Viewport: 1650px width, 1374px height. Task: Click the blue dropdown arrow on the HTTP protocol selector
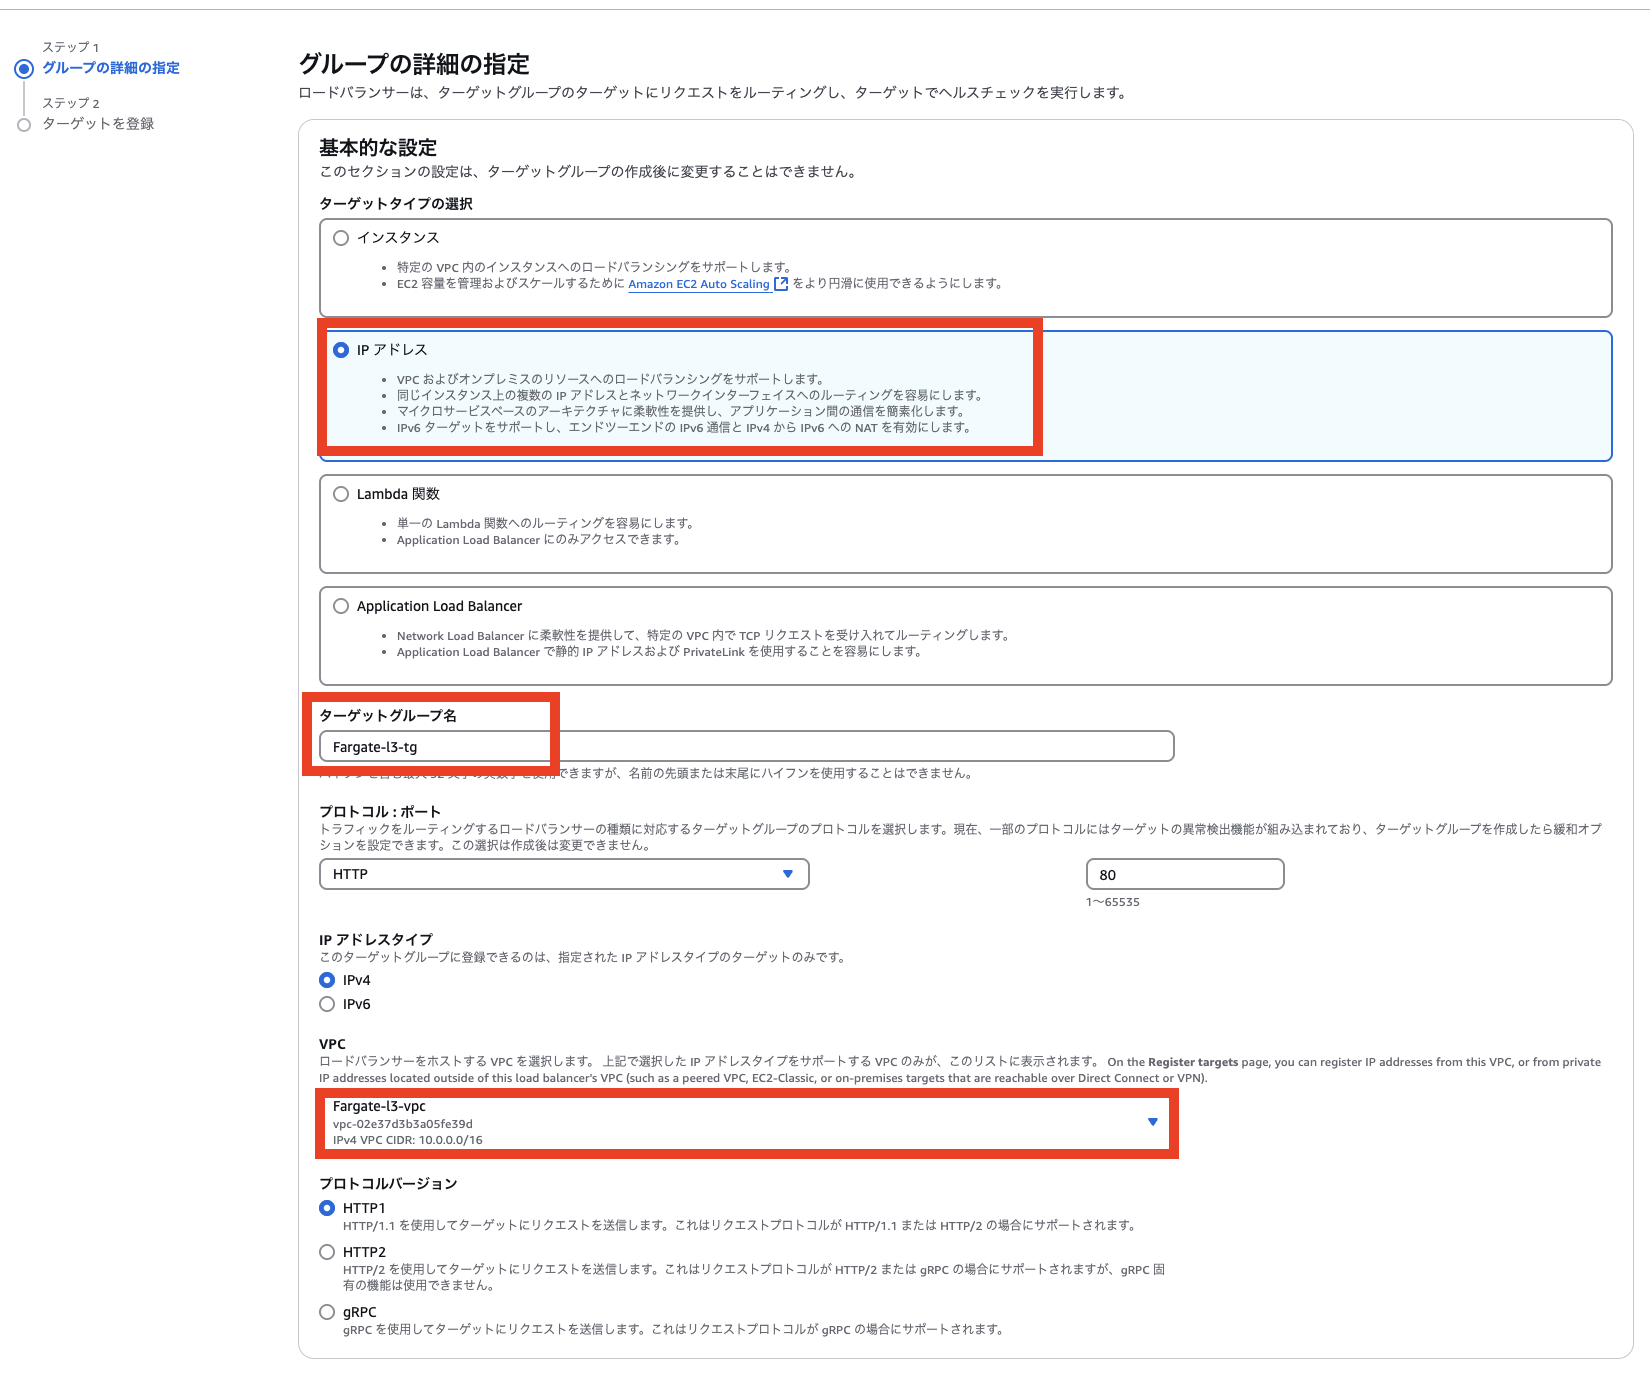[789, 874]
